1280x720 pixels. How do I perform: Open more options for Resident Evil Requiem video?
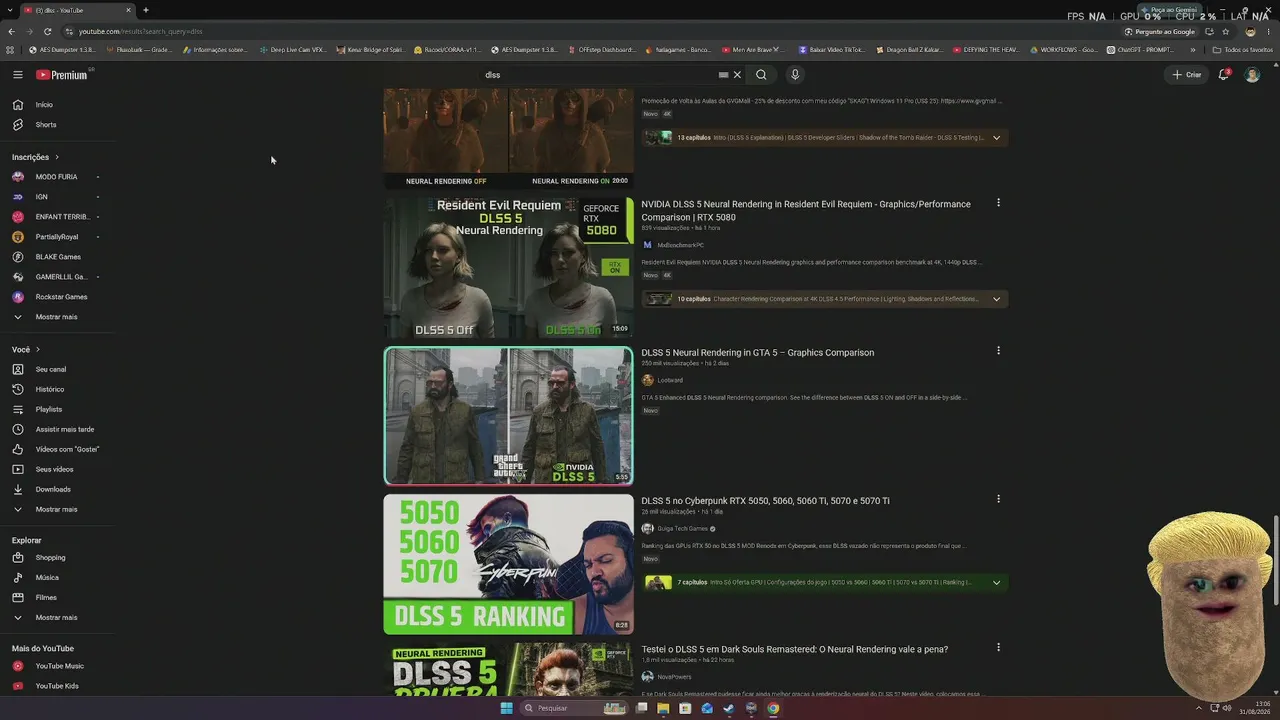[x=998, y=203]
